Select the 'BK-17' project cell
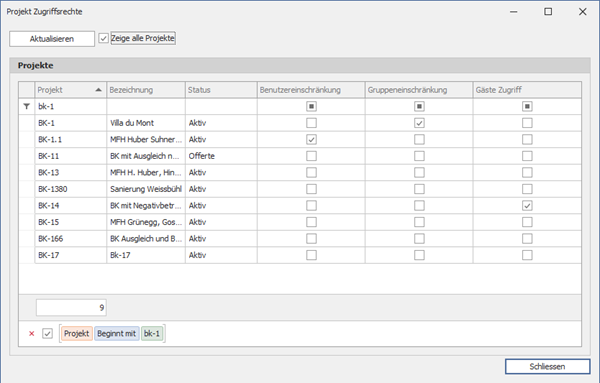Viewport: 600px width, 383px height. (x=71, y=255)
